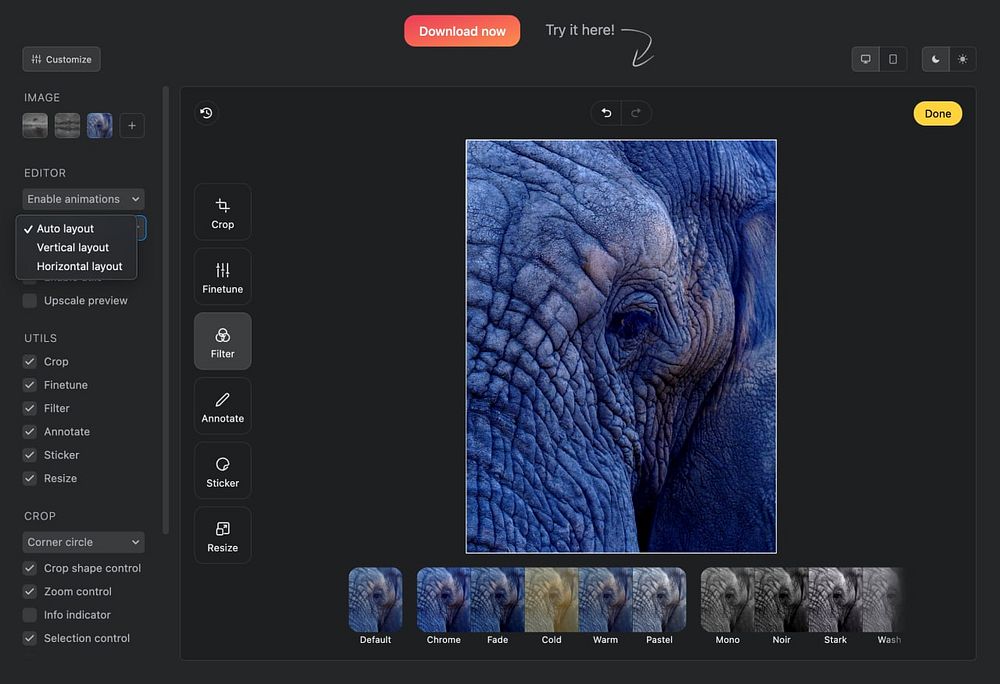Click the revert history icon
The height and width of the screenshot is (684, 1000).
point(206,113)
